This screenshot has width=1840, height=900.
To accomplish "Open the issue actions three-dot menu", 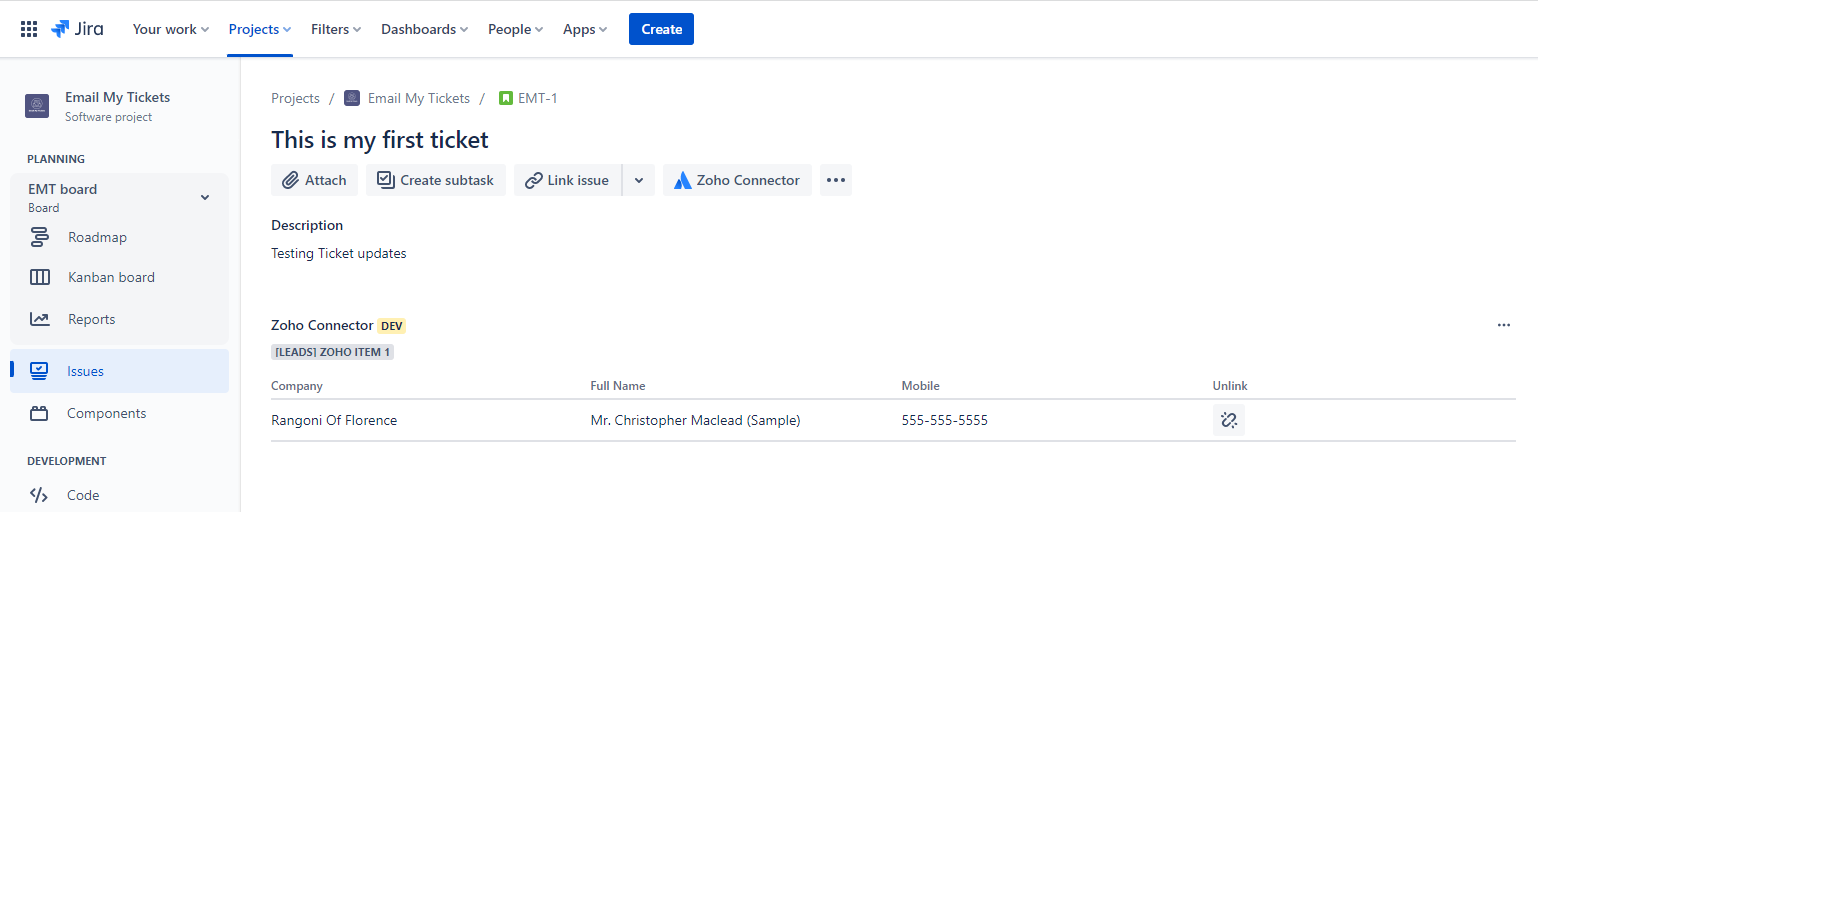I will [836, 180].
